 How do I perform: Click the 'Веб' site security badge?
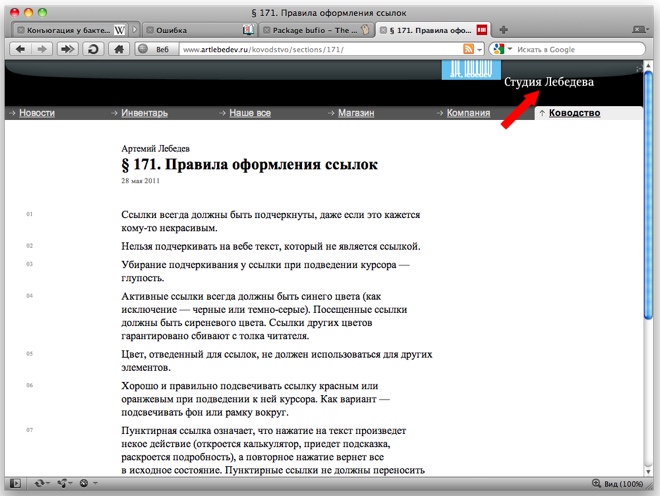coord(157,49)
